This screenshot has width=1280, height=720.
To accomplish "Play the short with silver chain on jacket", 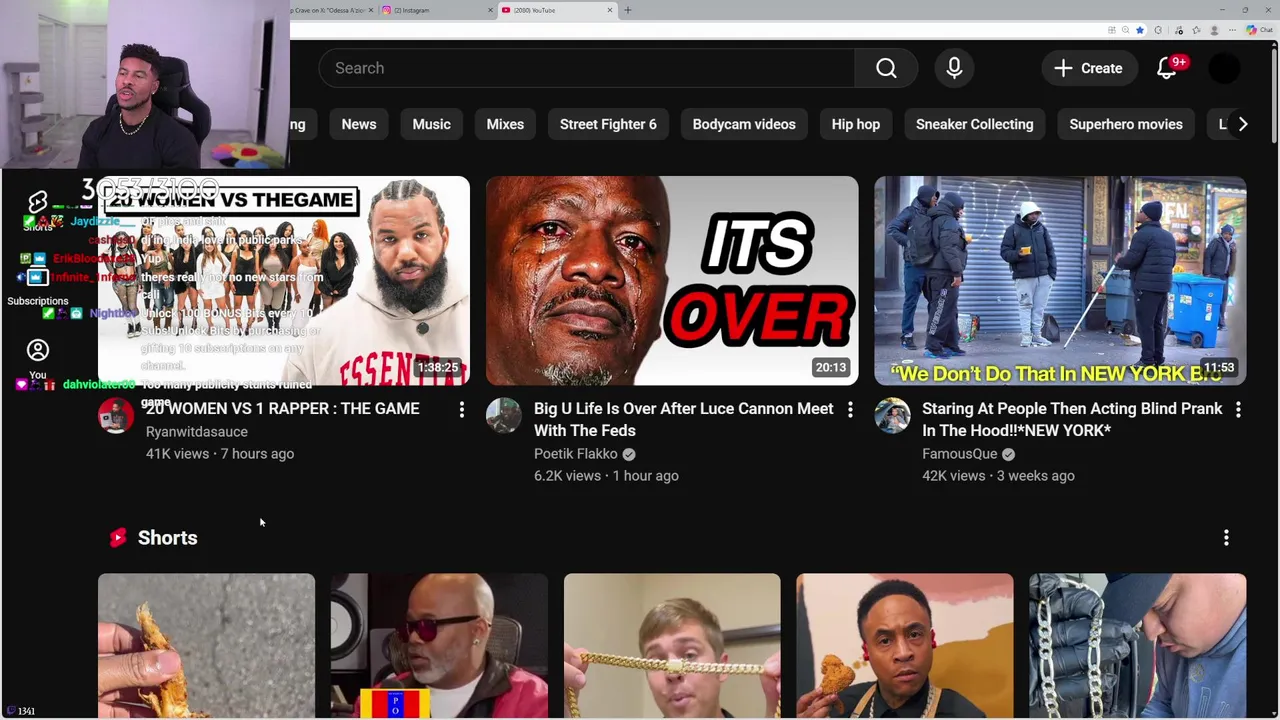I will tap(1138, 646).
